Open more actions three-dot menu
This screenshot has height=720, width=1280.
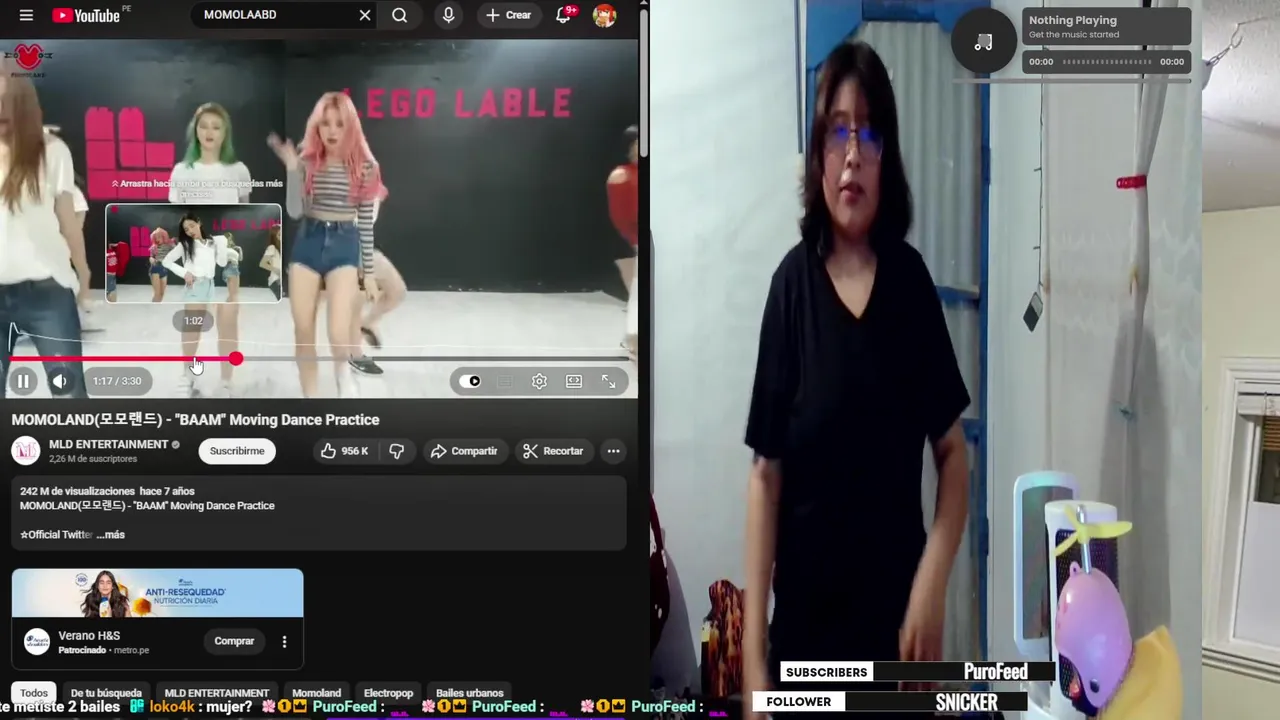pos(613,451)
